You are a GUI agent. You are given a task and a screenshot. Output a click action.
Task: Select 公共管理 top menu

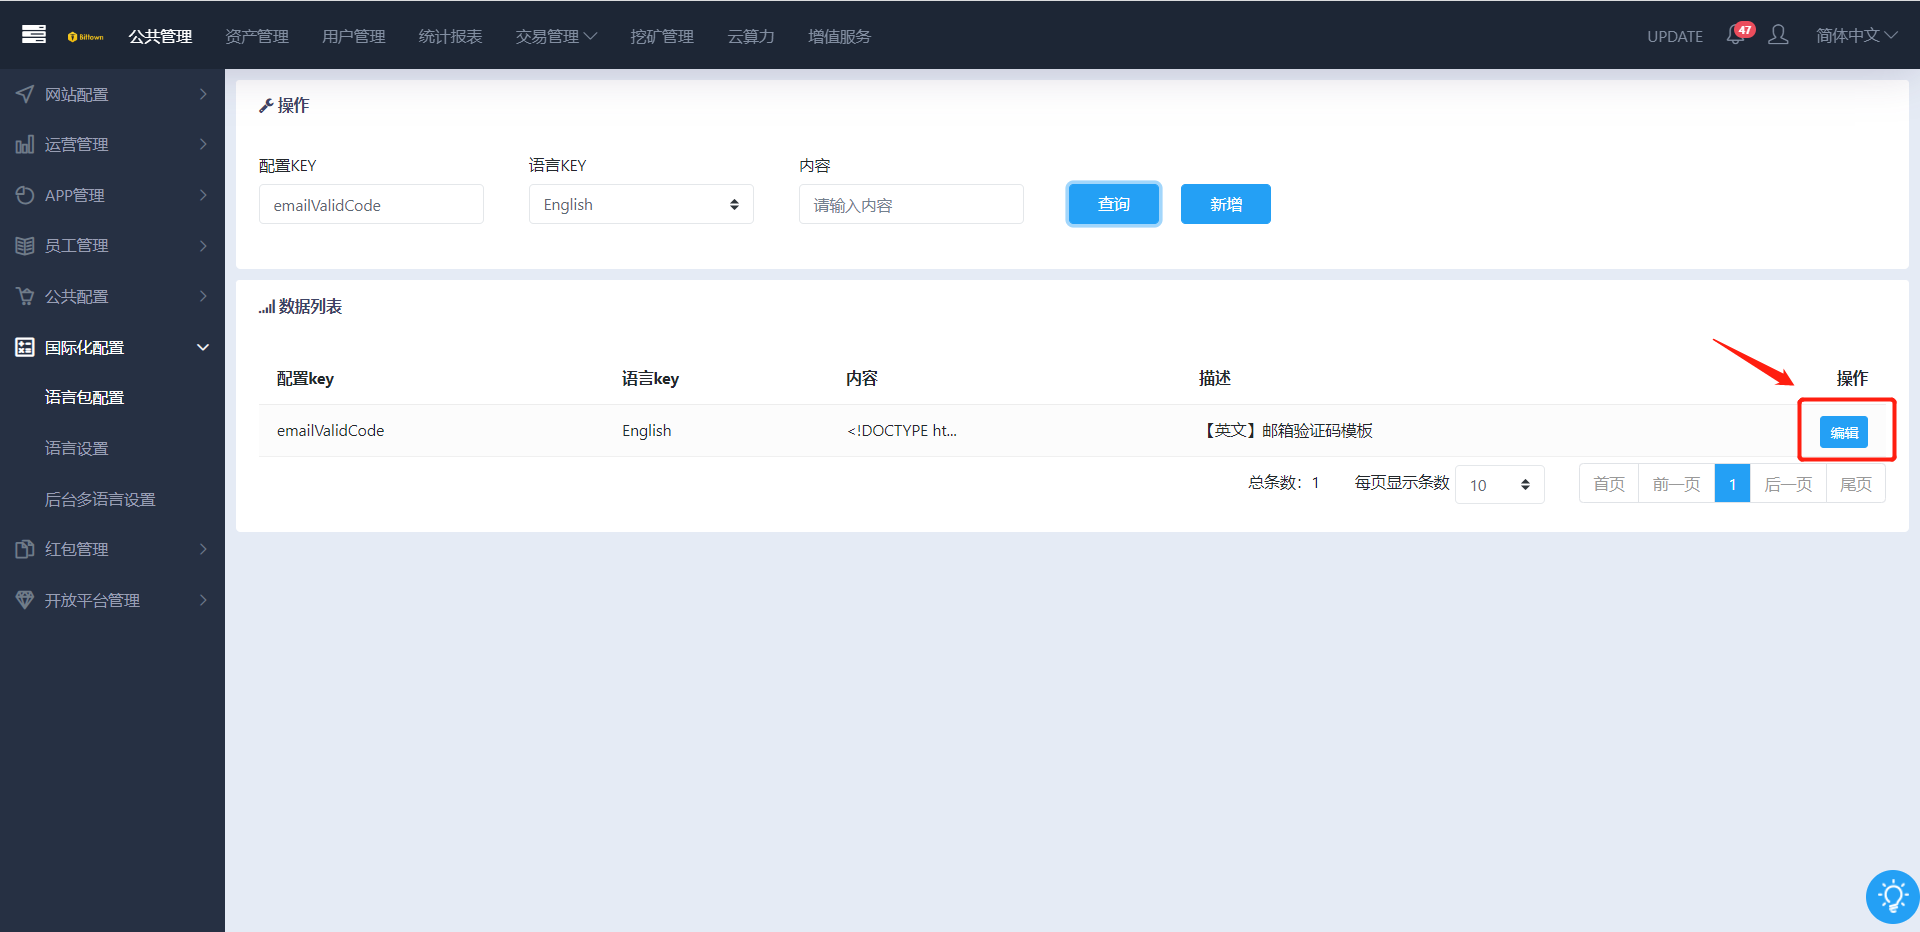[160, 36]
